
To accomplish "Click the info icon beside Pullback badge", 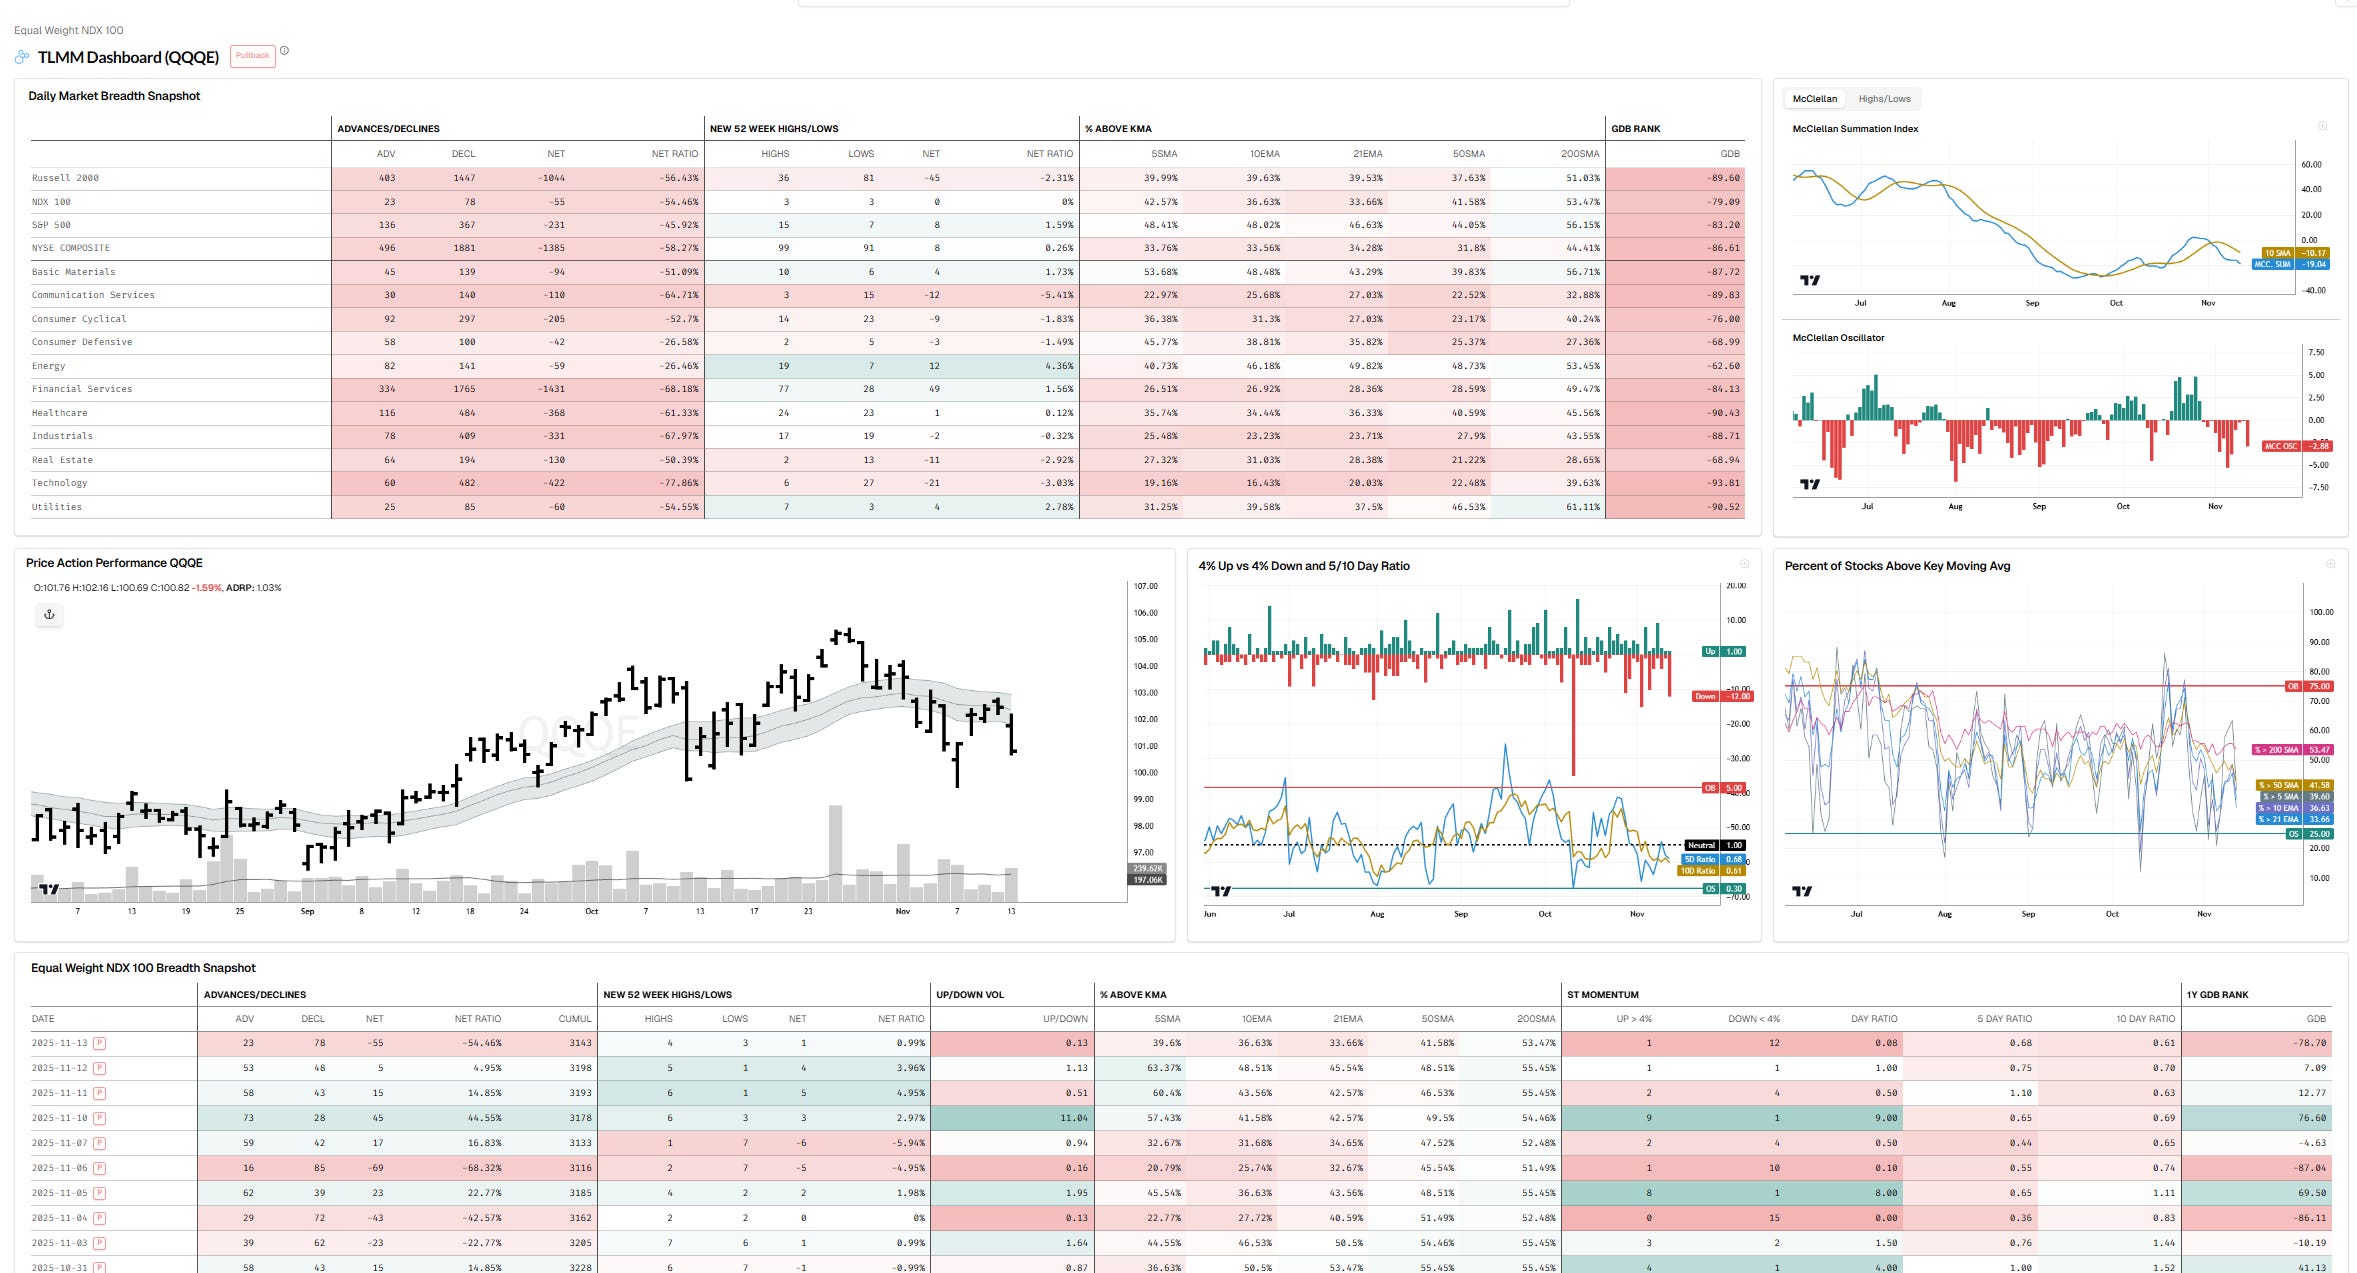I will coord(284,51).
